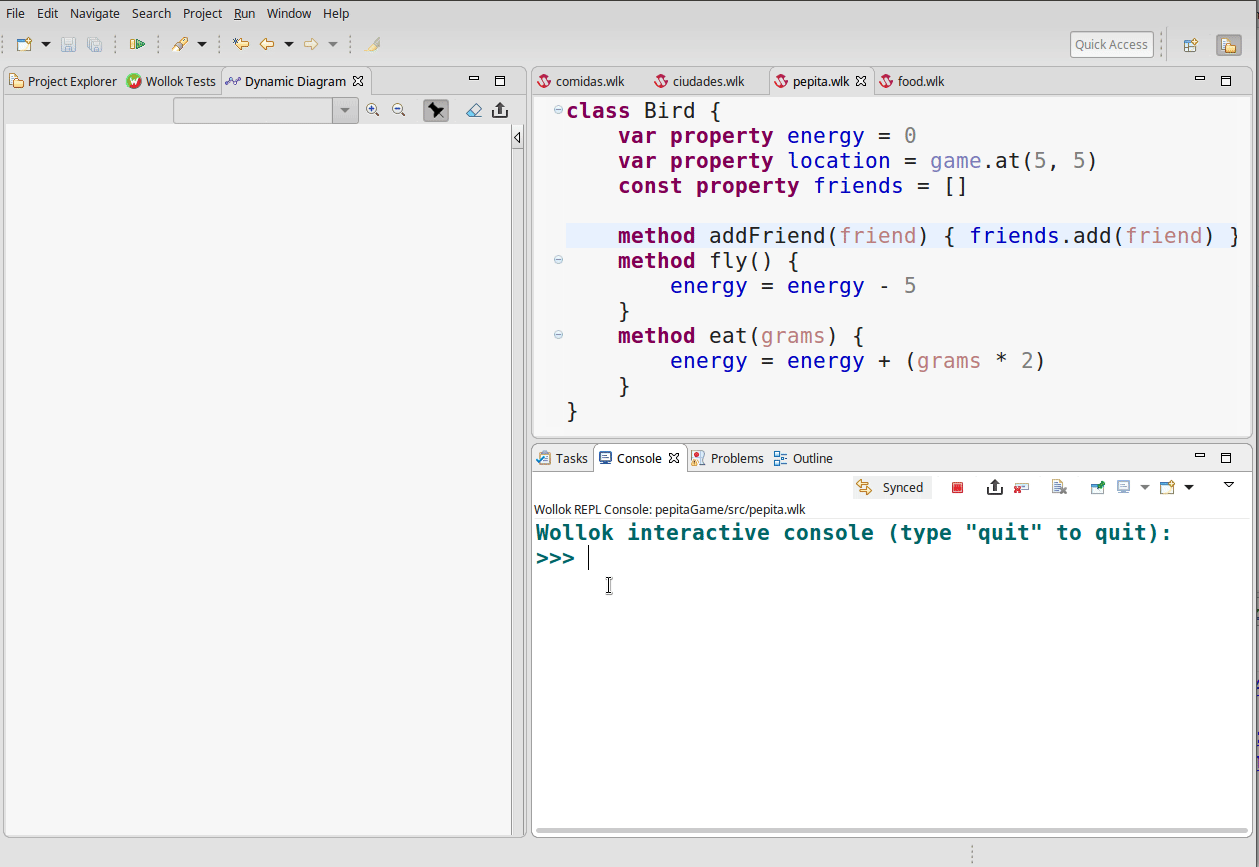Open Console view menu triangle
The image size is (1259, 867).
tap(1229, 485)
